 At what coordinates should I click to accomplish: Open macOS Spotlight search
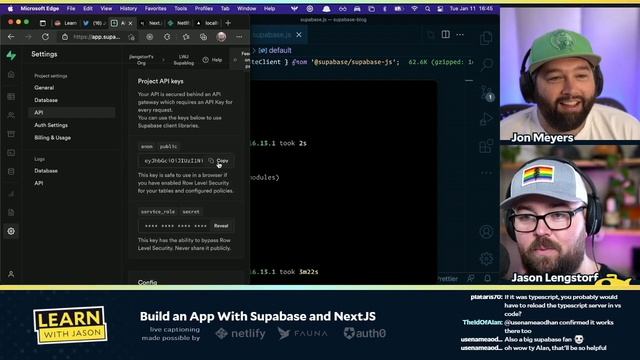[427, 9]
